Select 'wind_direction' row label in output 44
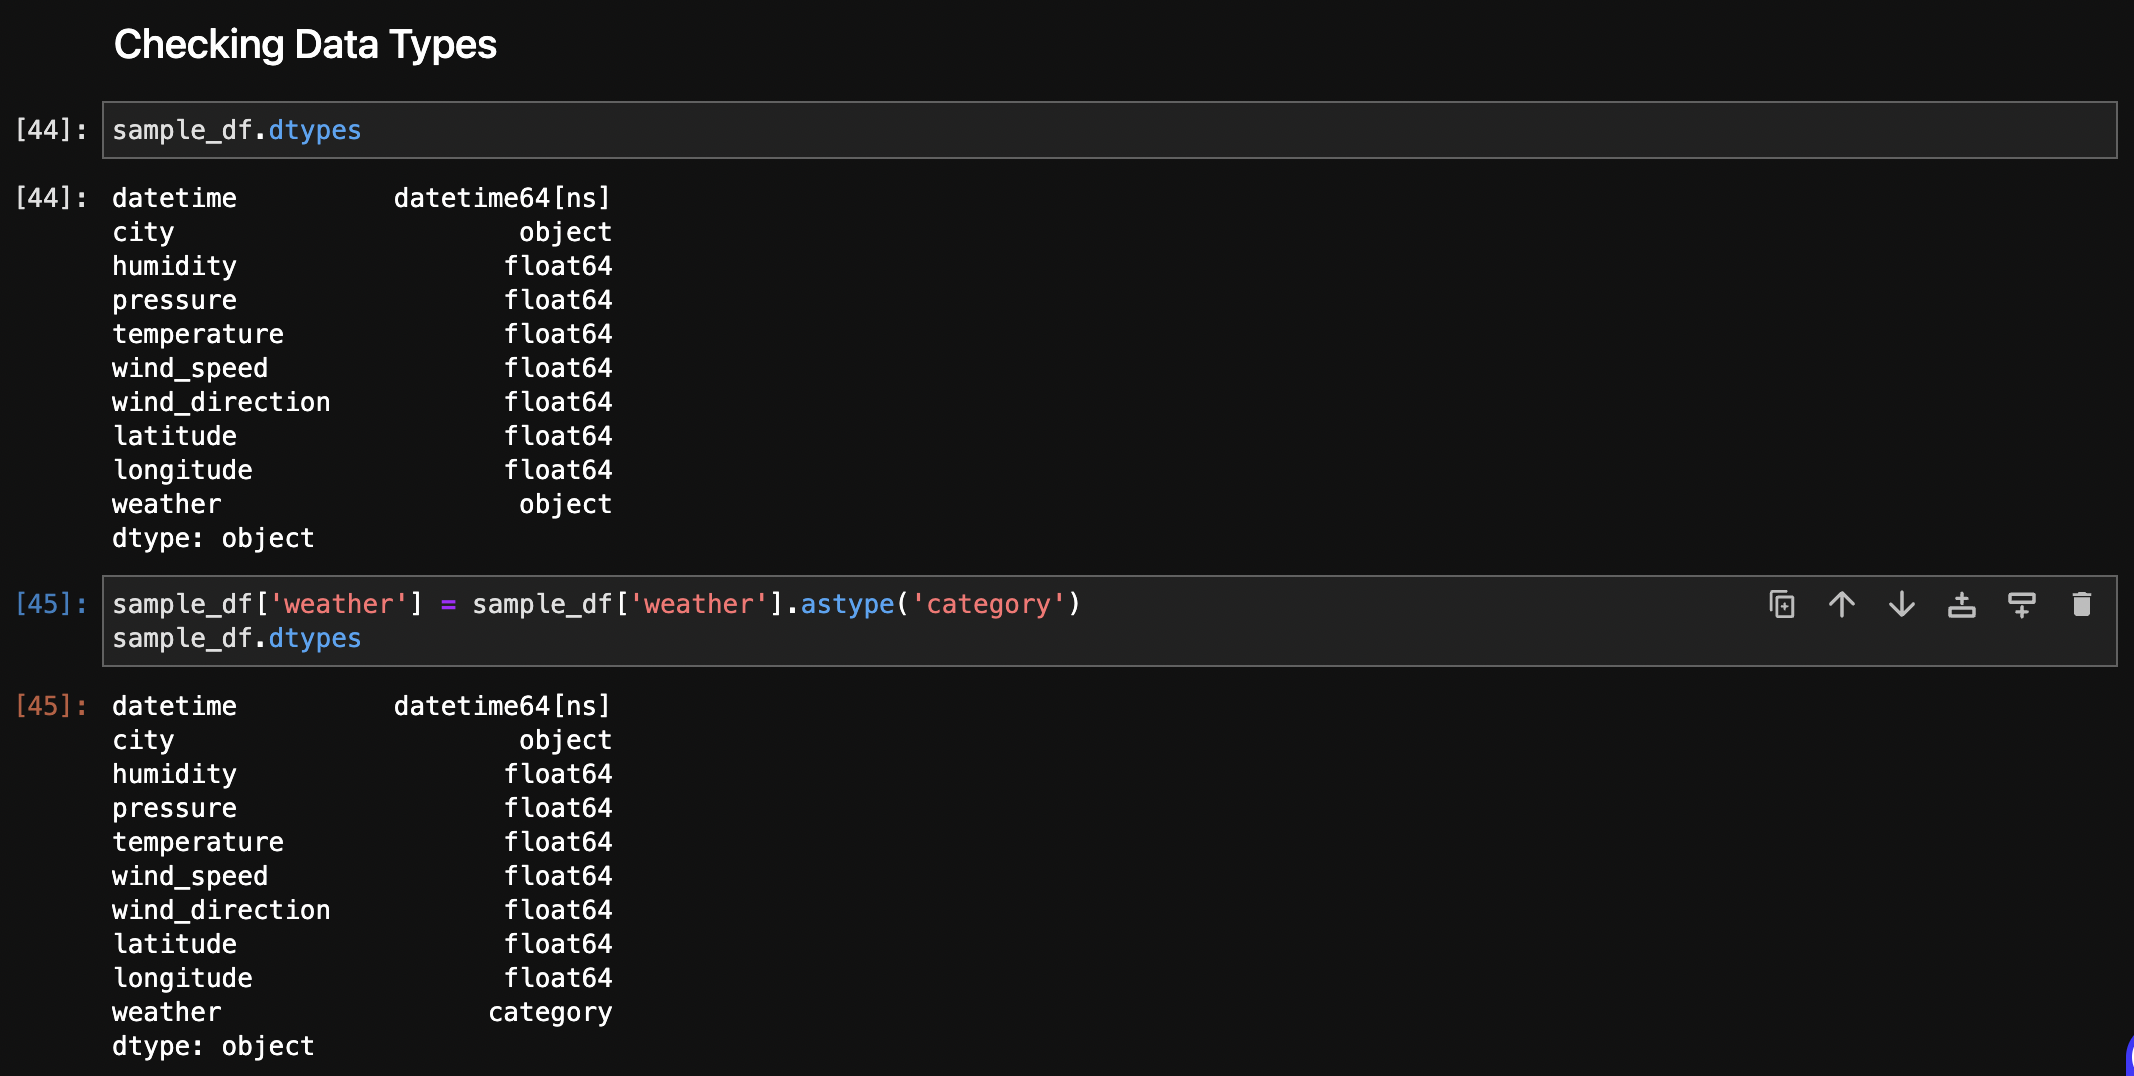The width and height of the screenshot is (2134, 1076). coord(221,402)
